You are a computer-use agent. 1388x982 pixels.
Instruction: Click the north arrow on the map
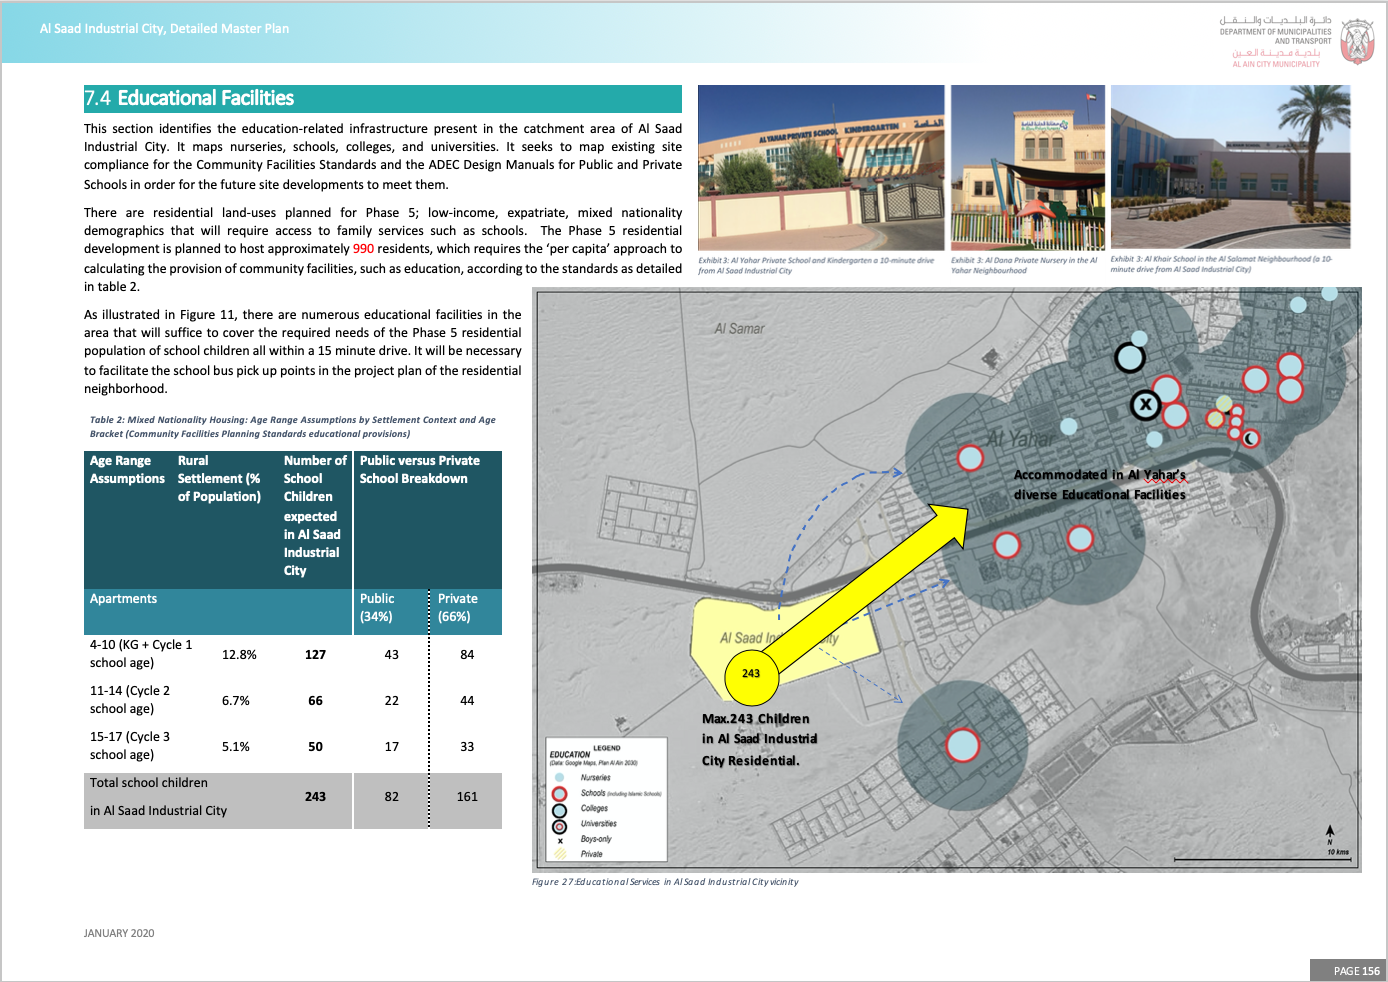tap(1330, 833)
